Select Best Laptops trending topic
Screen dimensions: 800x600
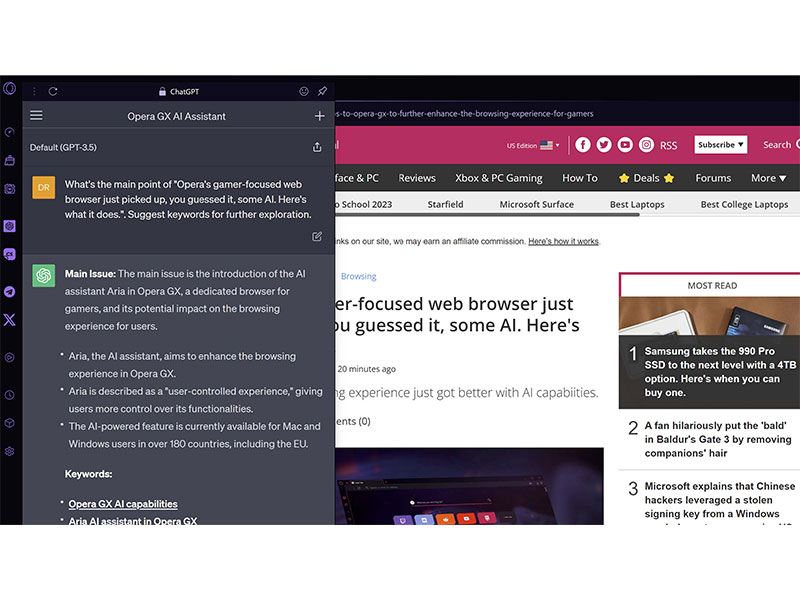637,204
